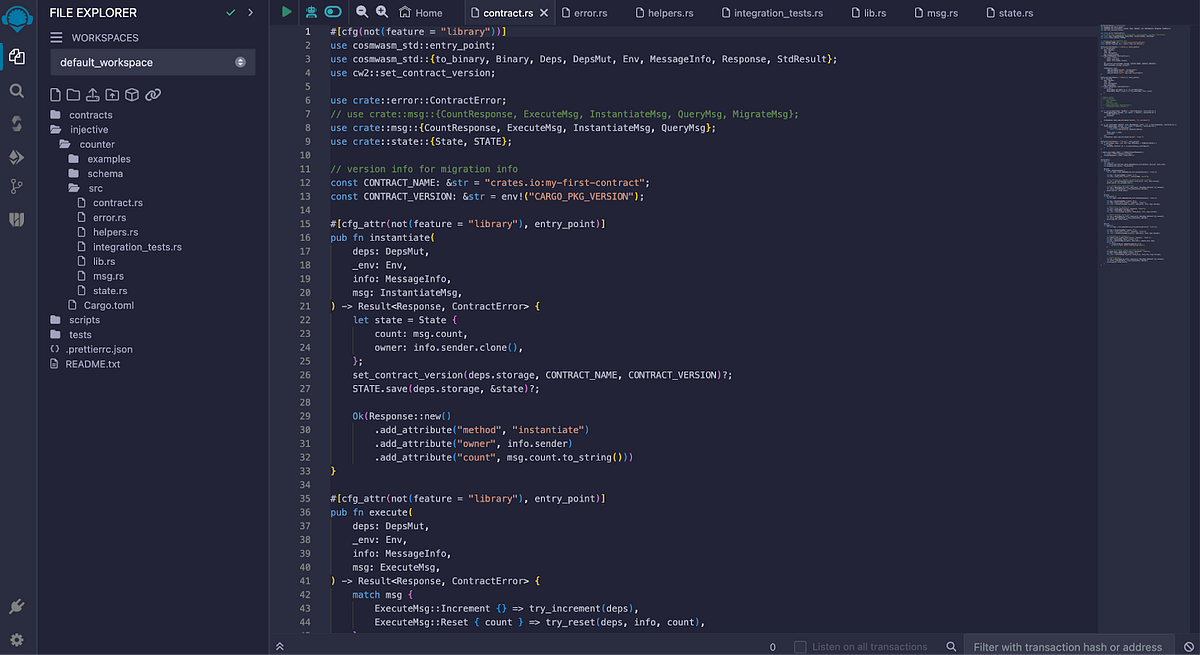Viewport: 1200px width, 655px height.
Task: Enable the Listen on all transactions checkbox
Action: click(x=799, y=646)
